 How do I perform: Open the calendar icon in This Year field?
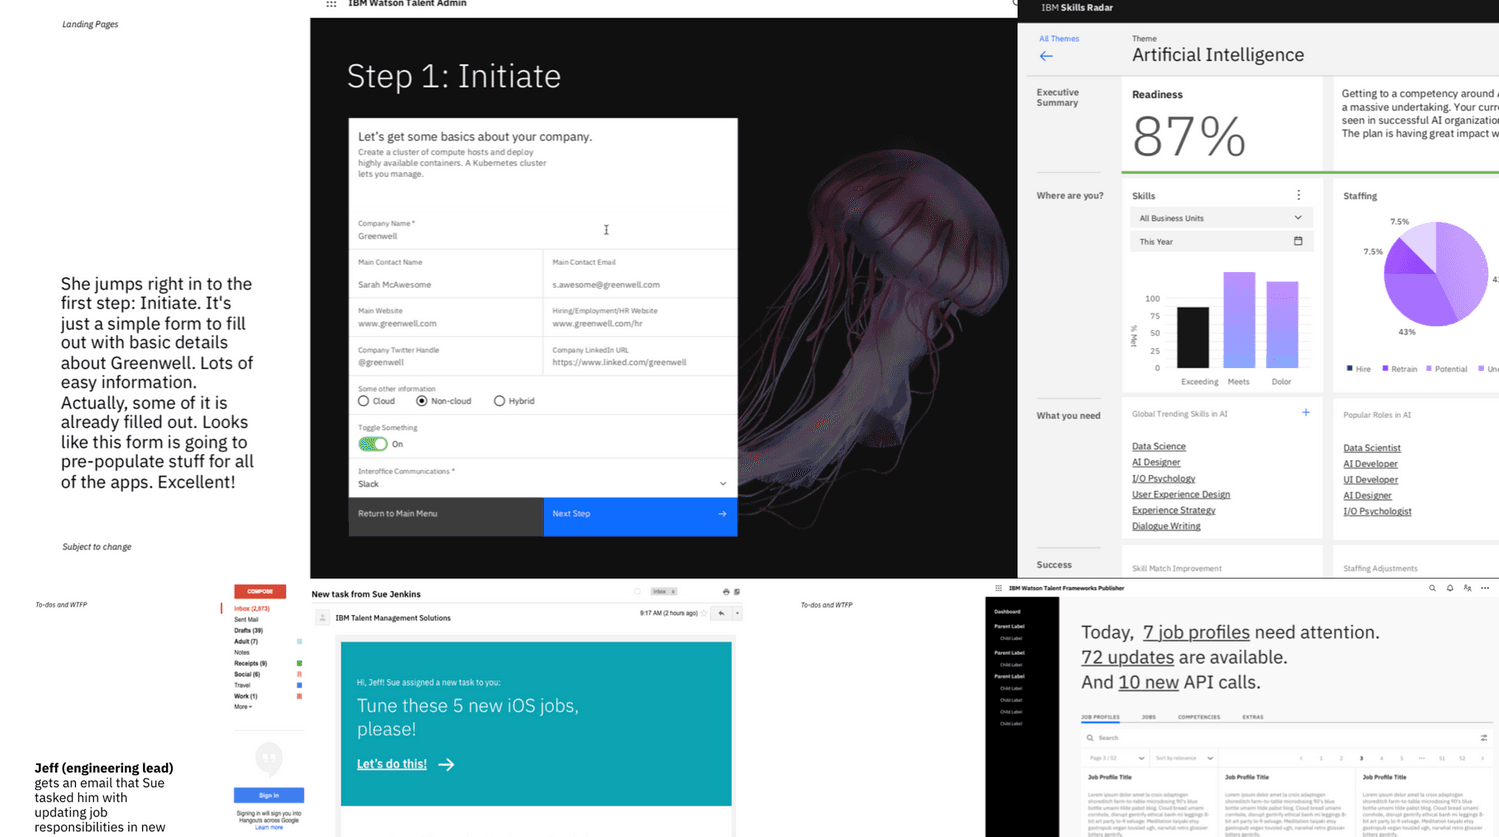click(1298, 241)
